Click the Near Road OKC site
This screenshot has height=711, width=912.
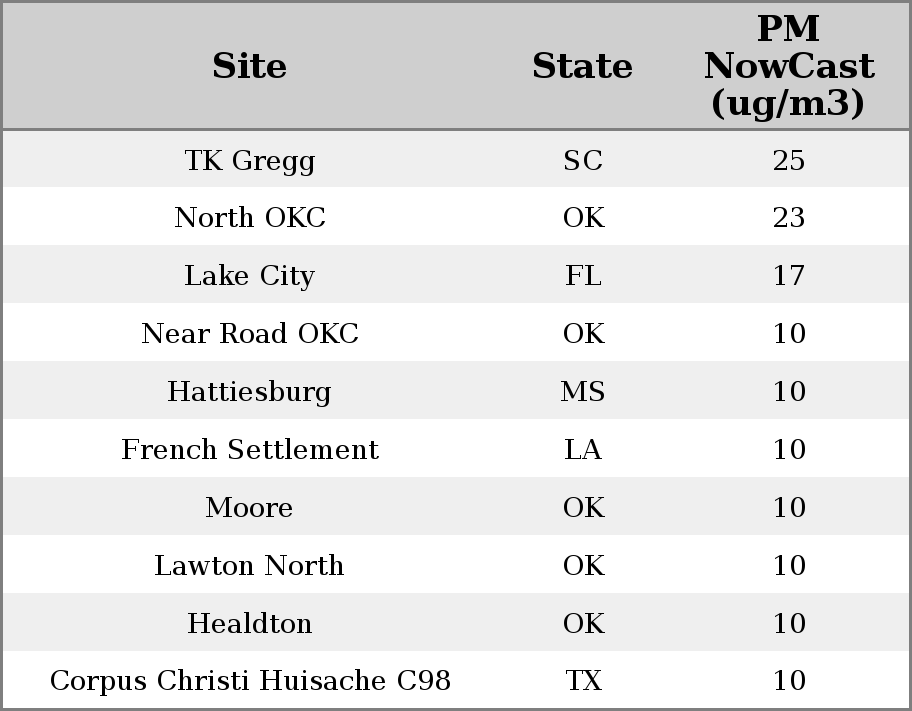(250, 333)
